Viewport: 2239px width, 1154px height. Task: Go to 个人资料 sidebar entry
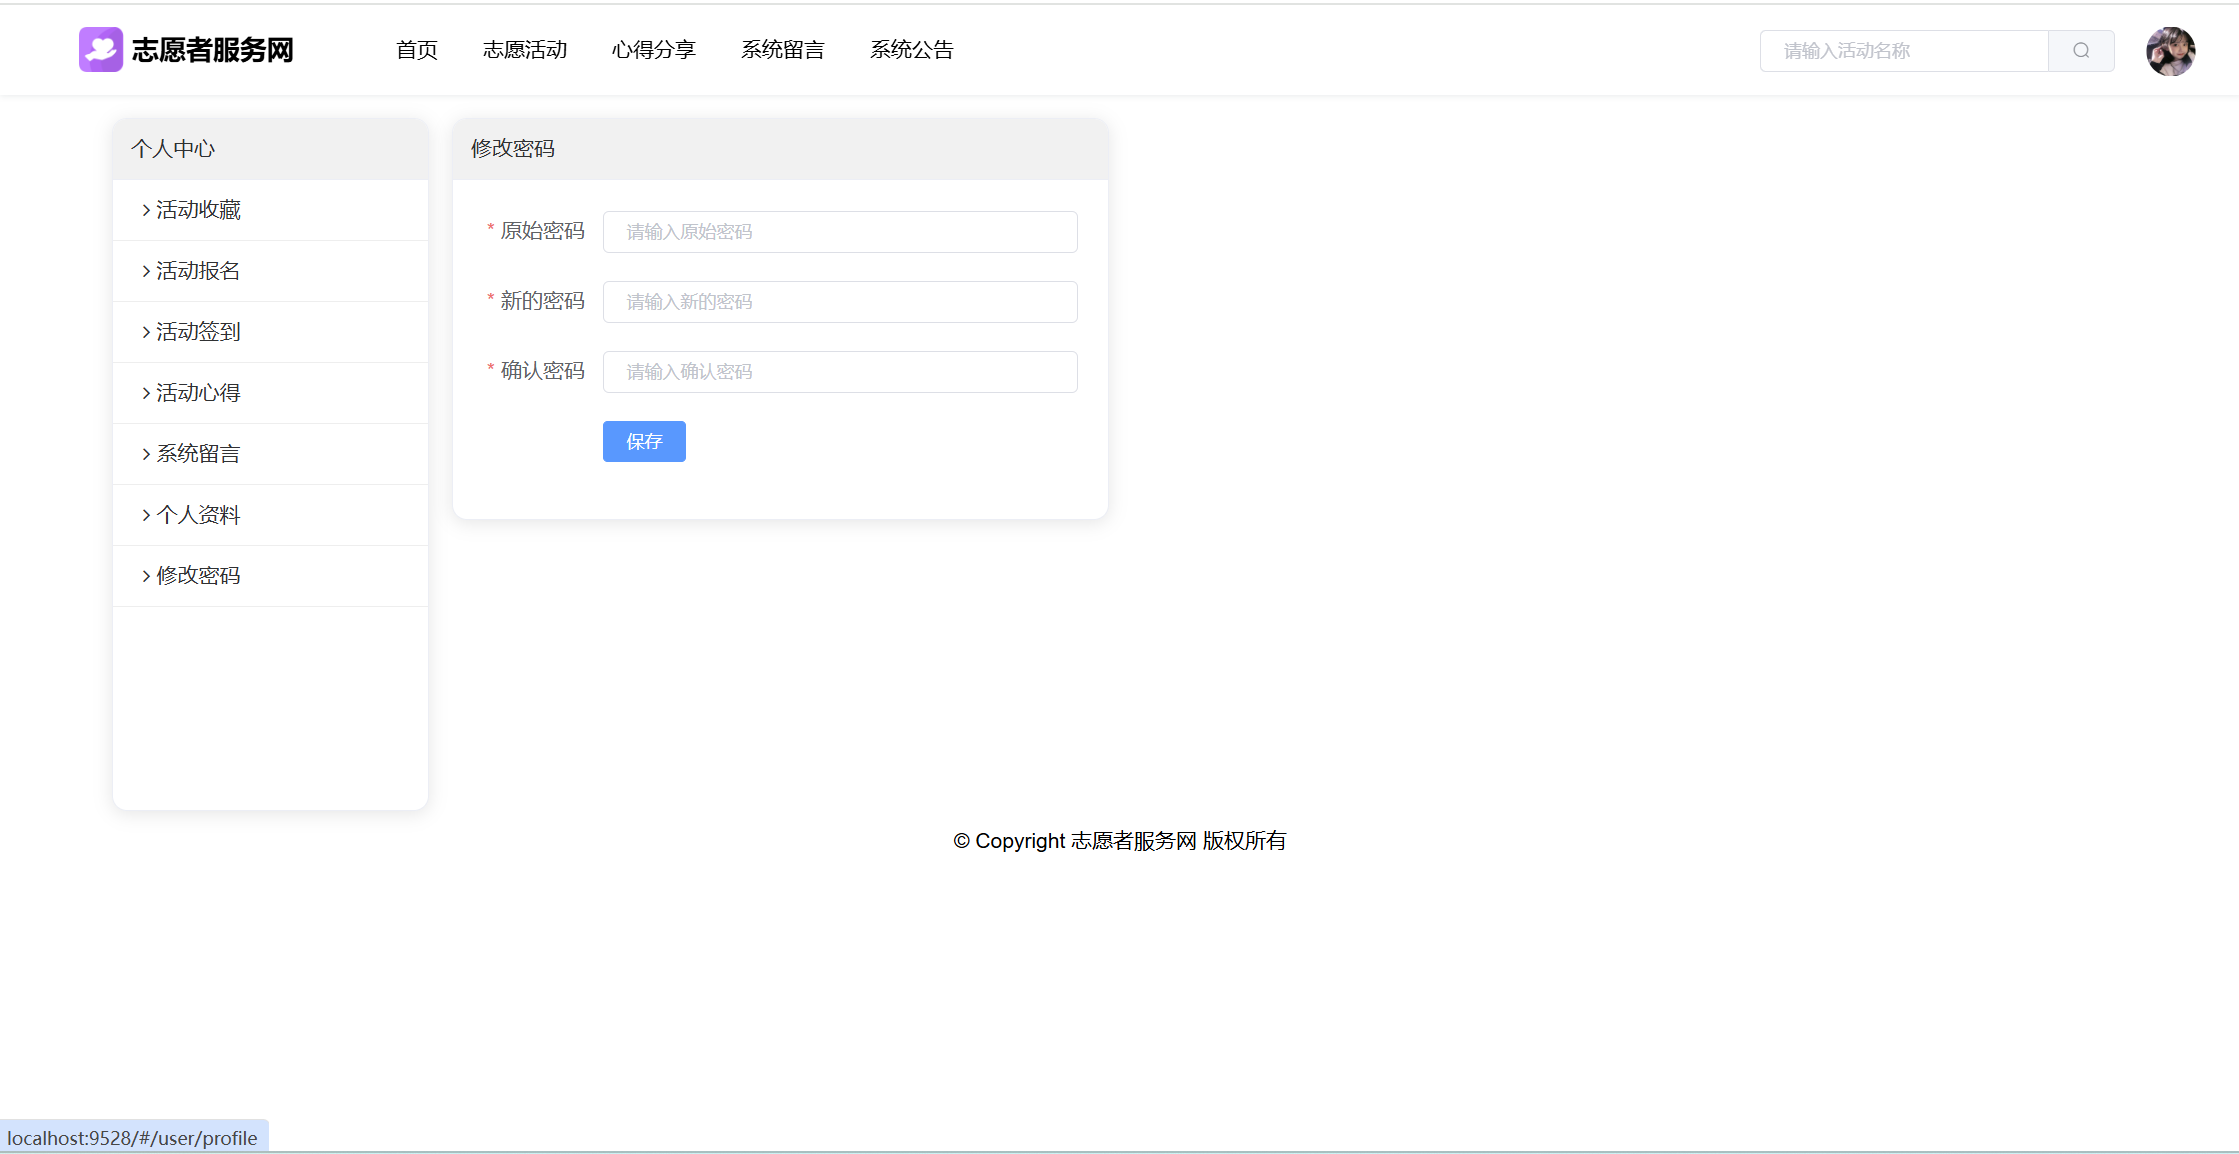(x=198, y=515)
